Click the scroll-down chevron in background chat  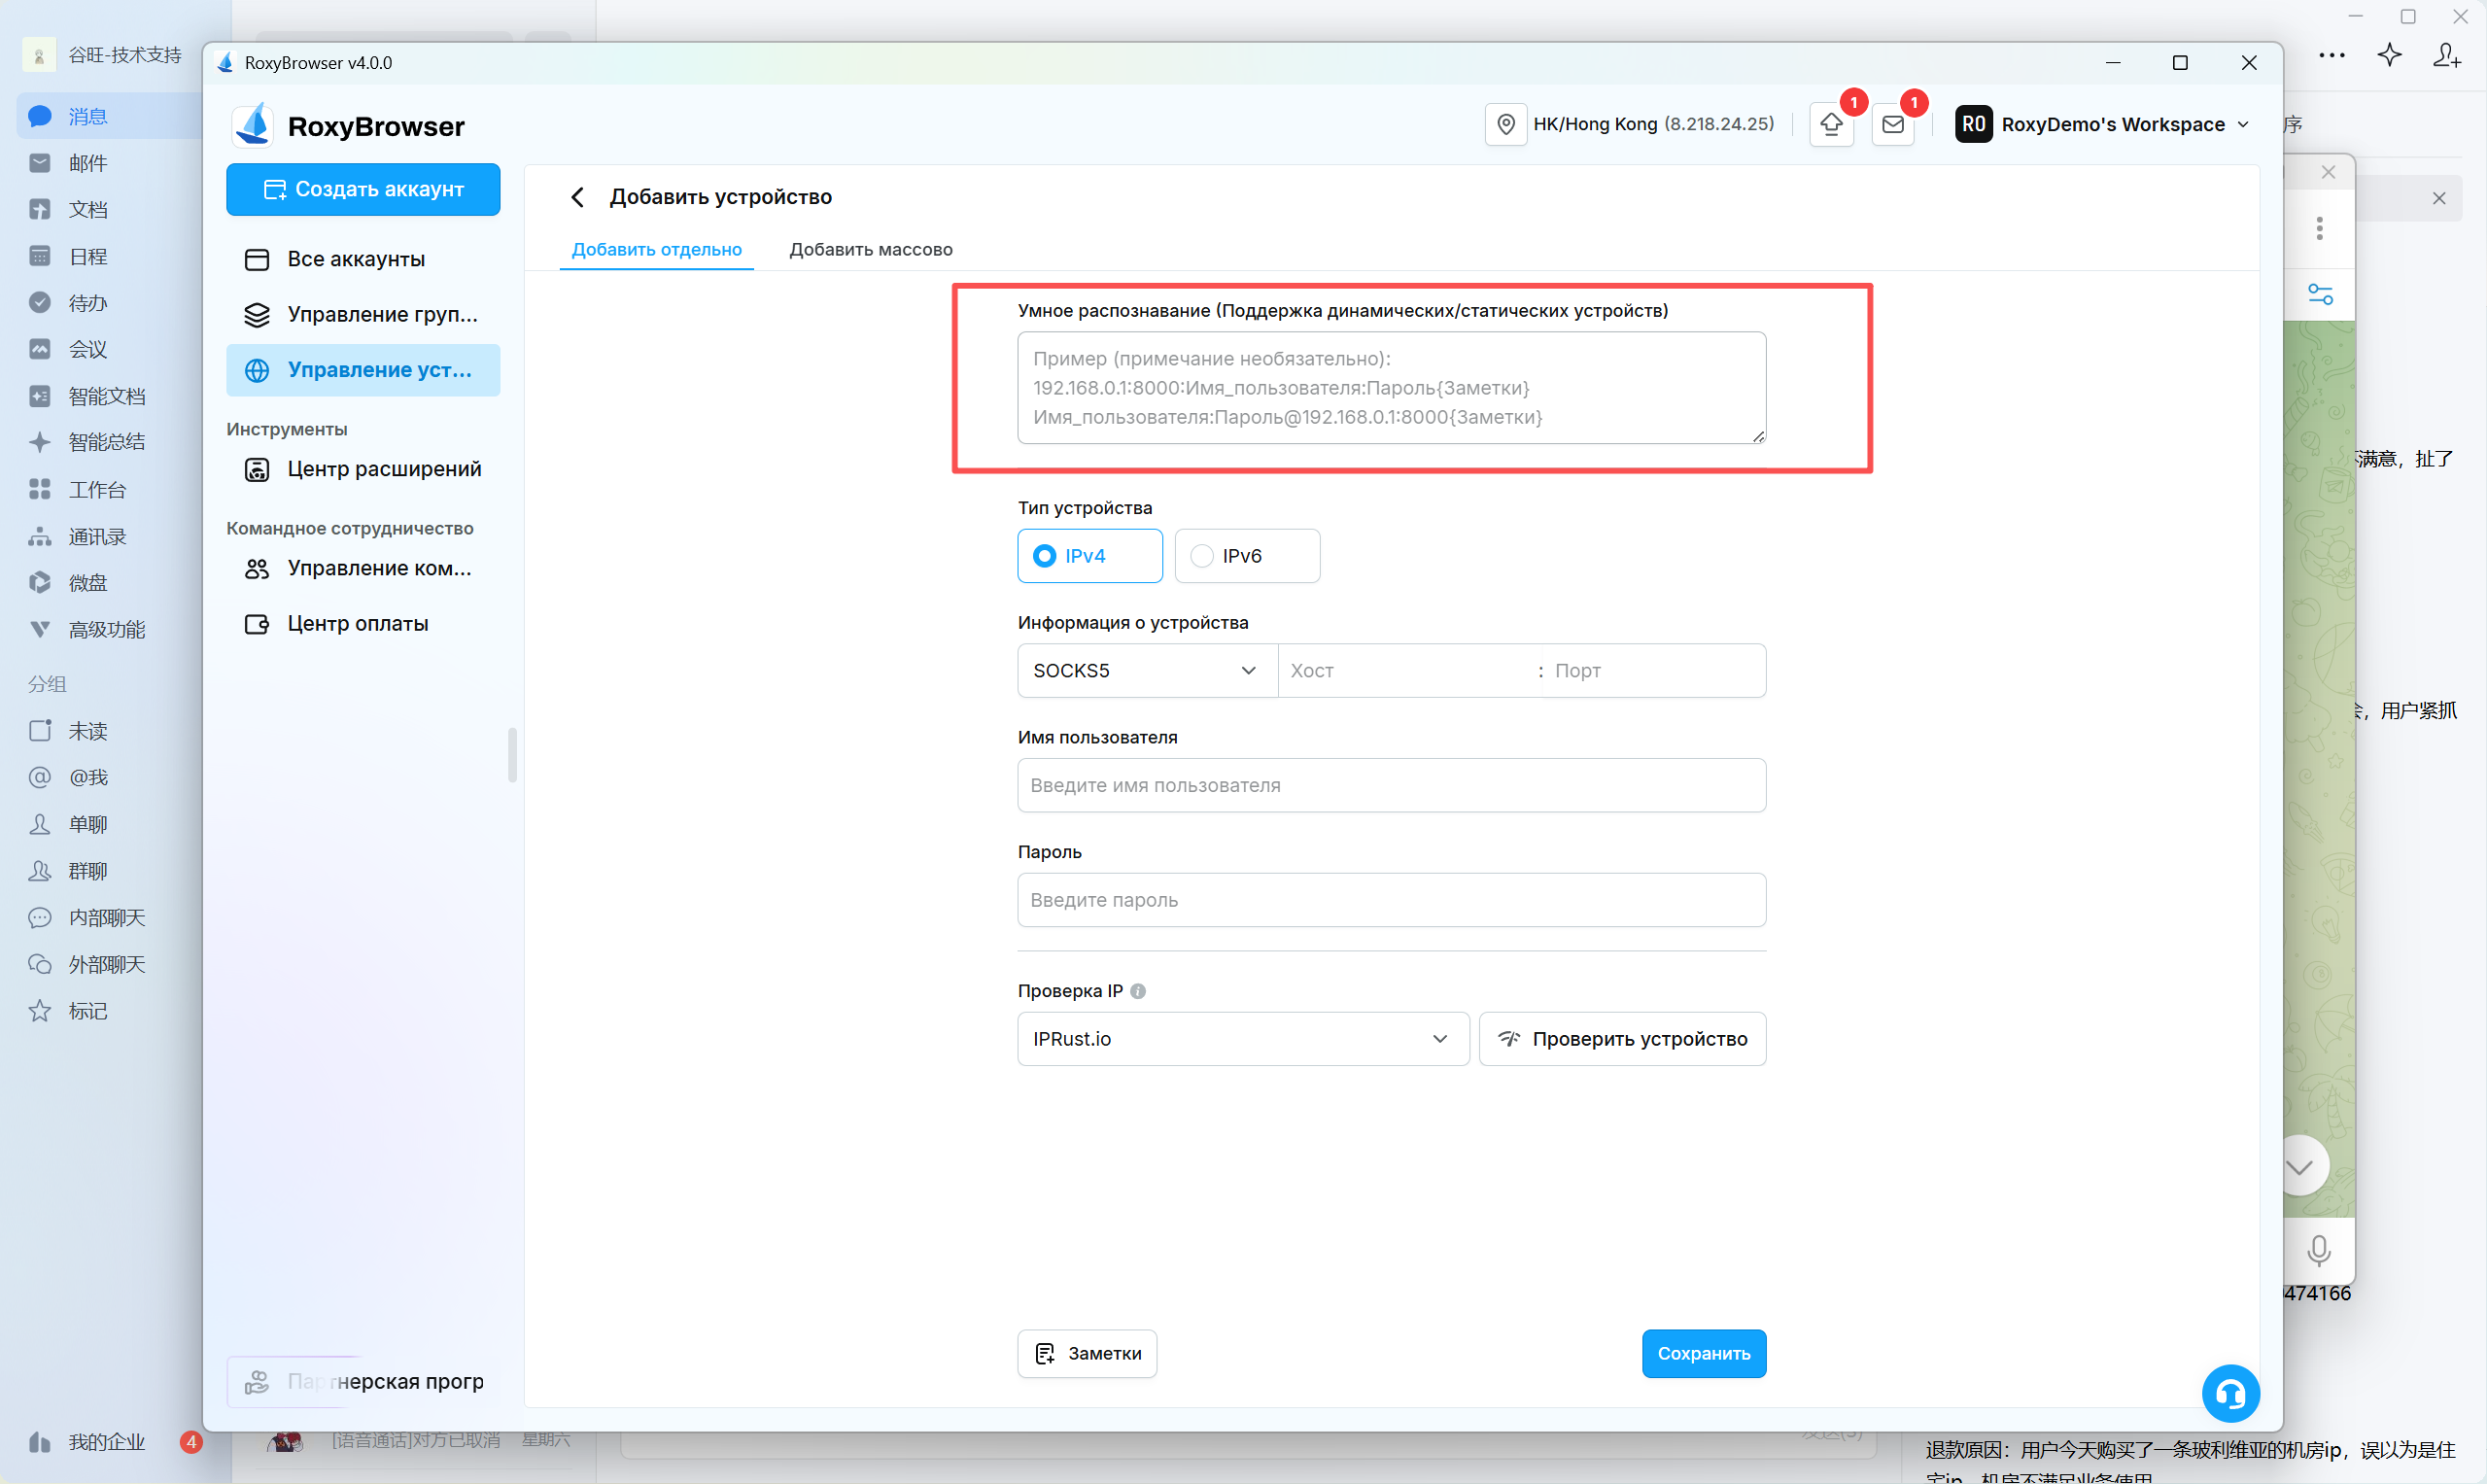click(x=2300, y=1167)
